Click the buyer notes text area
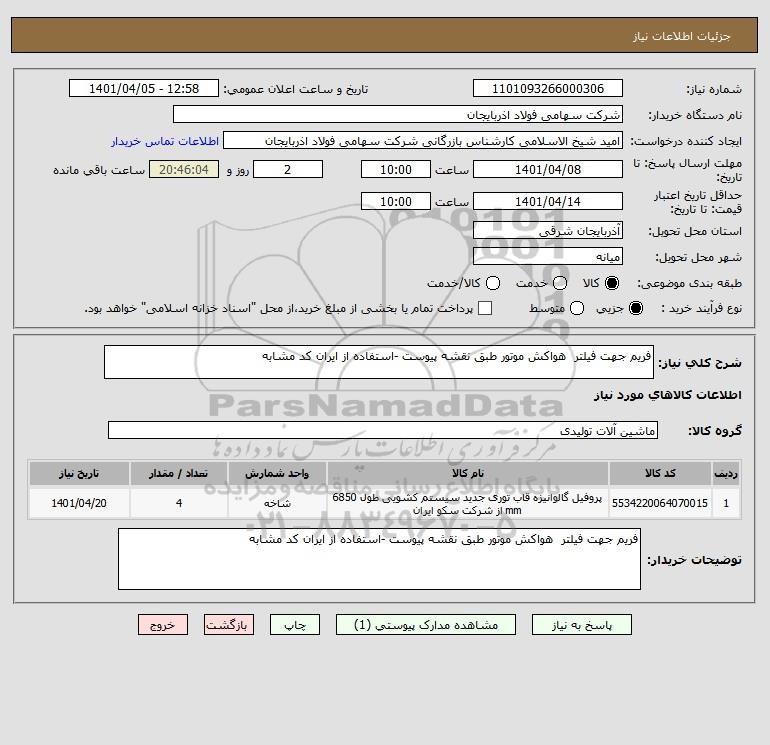 (x=379, y=559)
